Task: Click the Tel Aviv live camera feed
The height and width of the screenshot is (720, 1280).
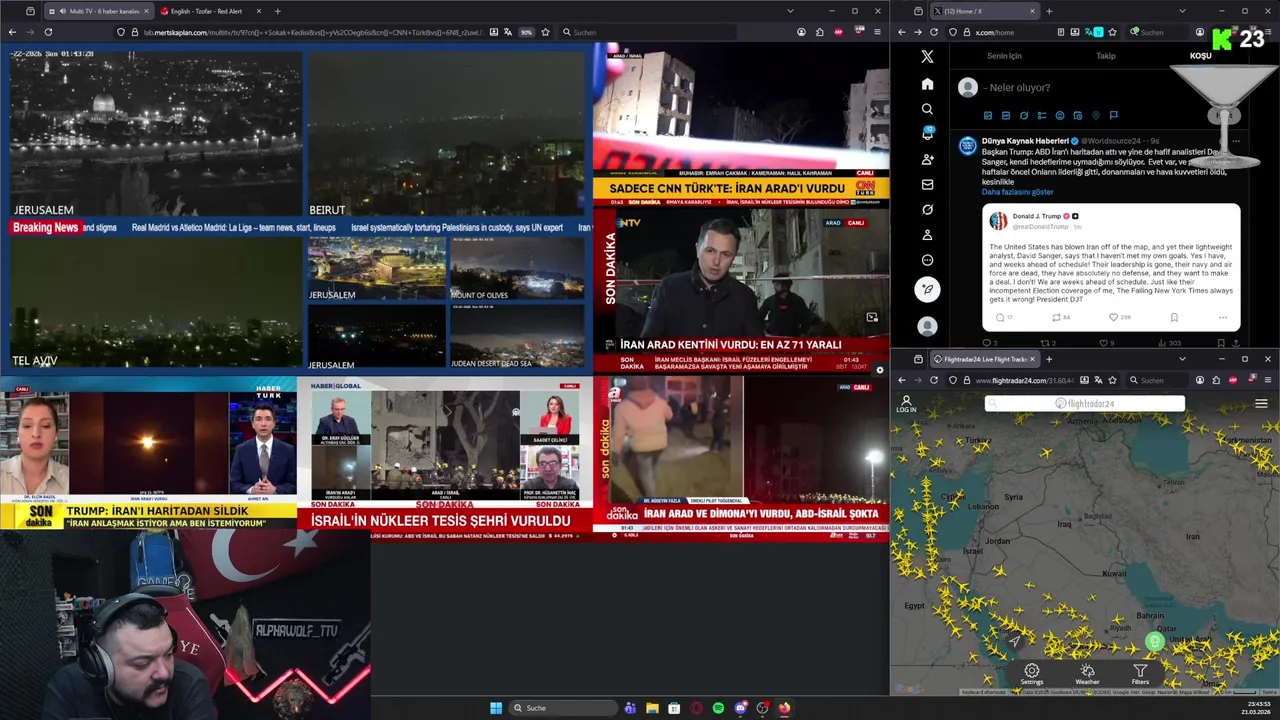Action: (x=156, y=303)
